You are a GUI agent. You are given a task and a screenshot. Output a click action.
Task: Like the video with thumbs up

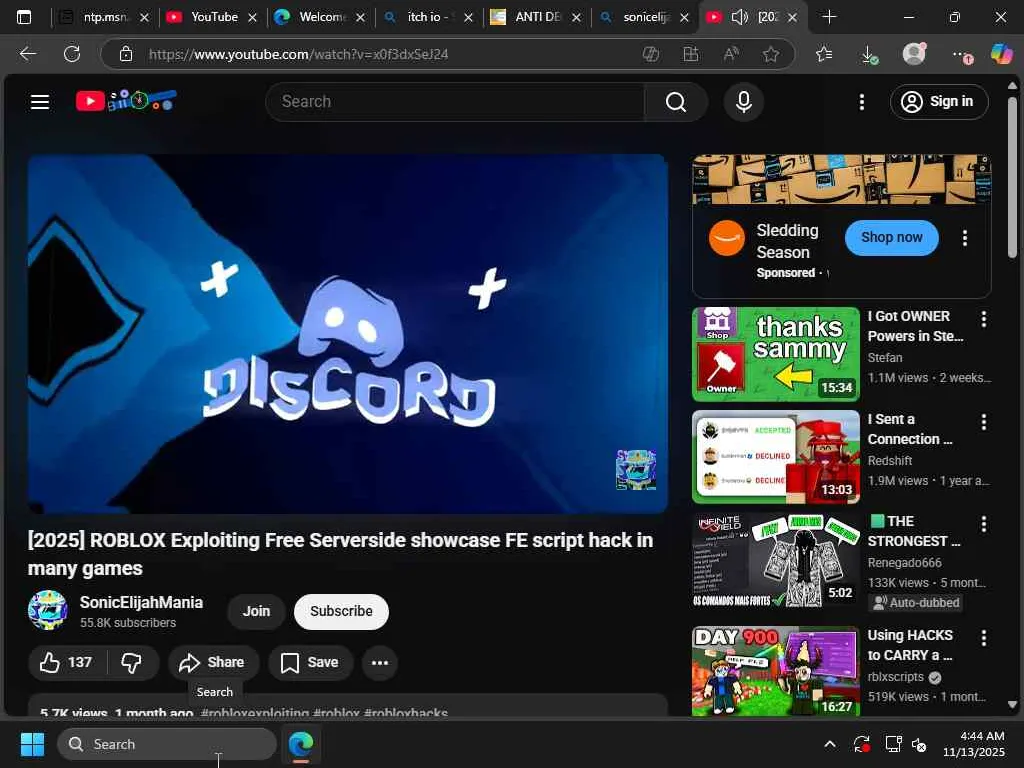[x=67, y=662]
